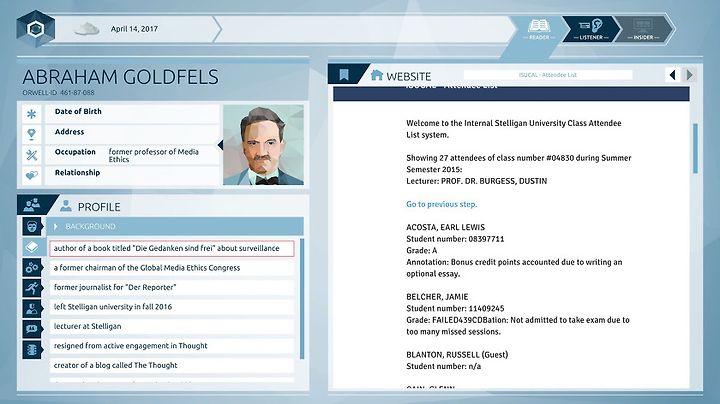Open the Orwell hexagon logo menu
The width and height of the screenshot is (720, 404).
click(36, 29)
